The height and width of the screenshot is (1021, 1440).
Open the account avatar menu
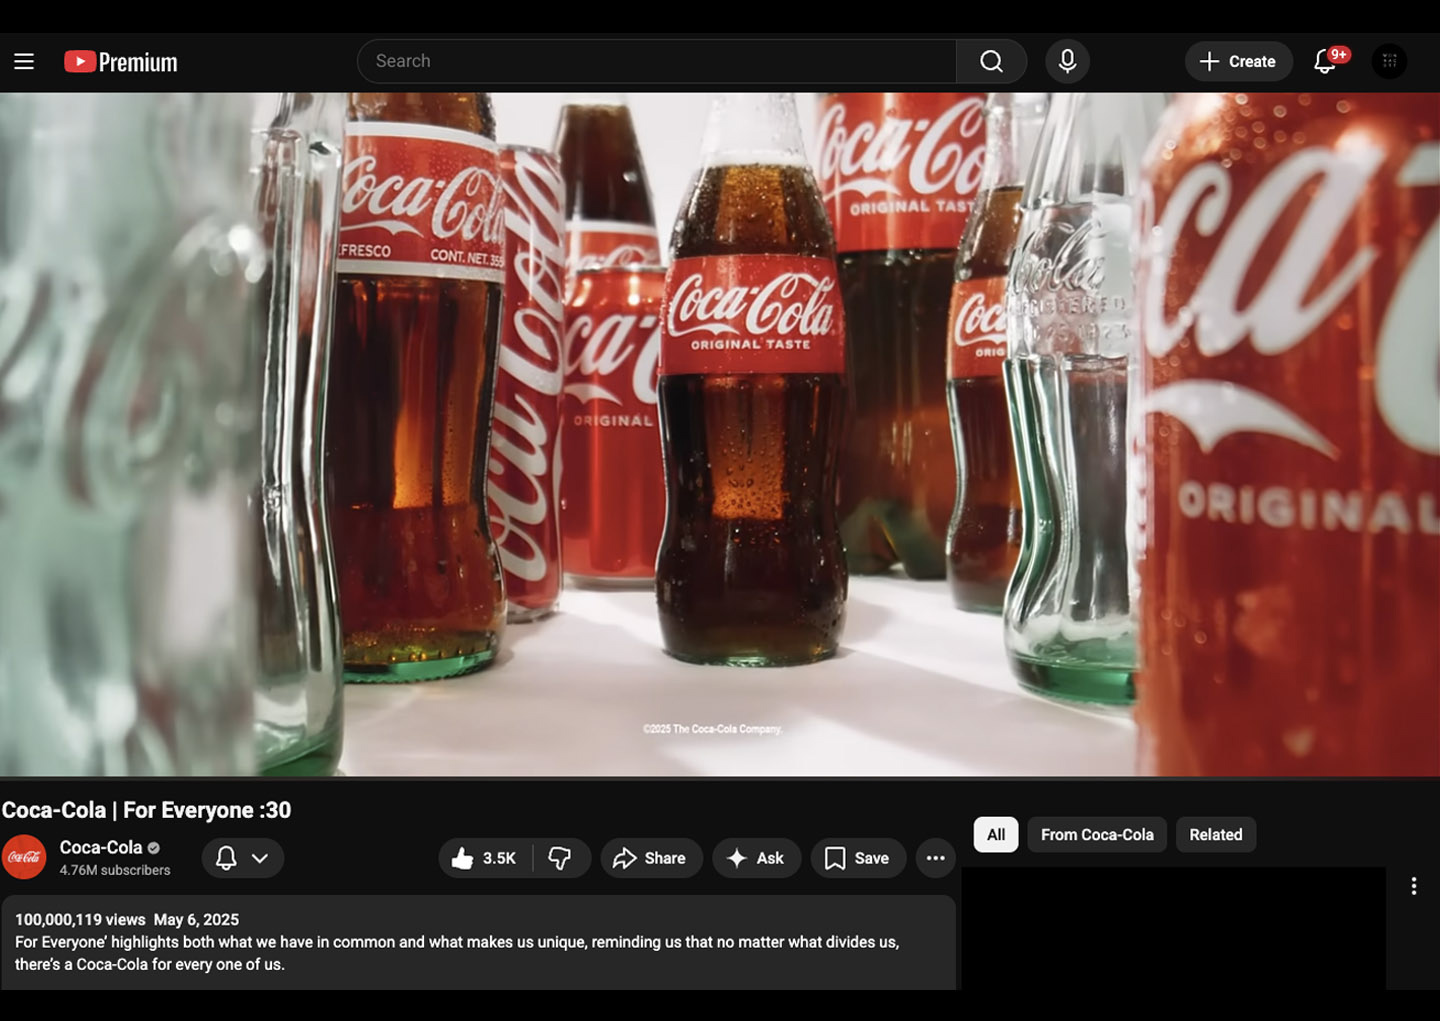pos(1389,62)
